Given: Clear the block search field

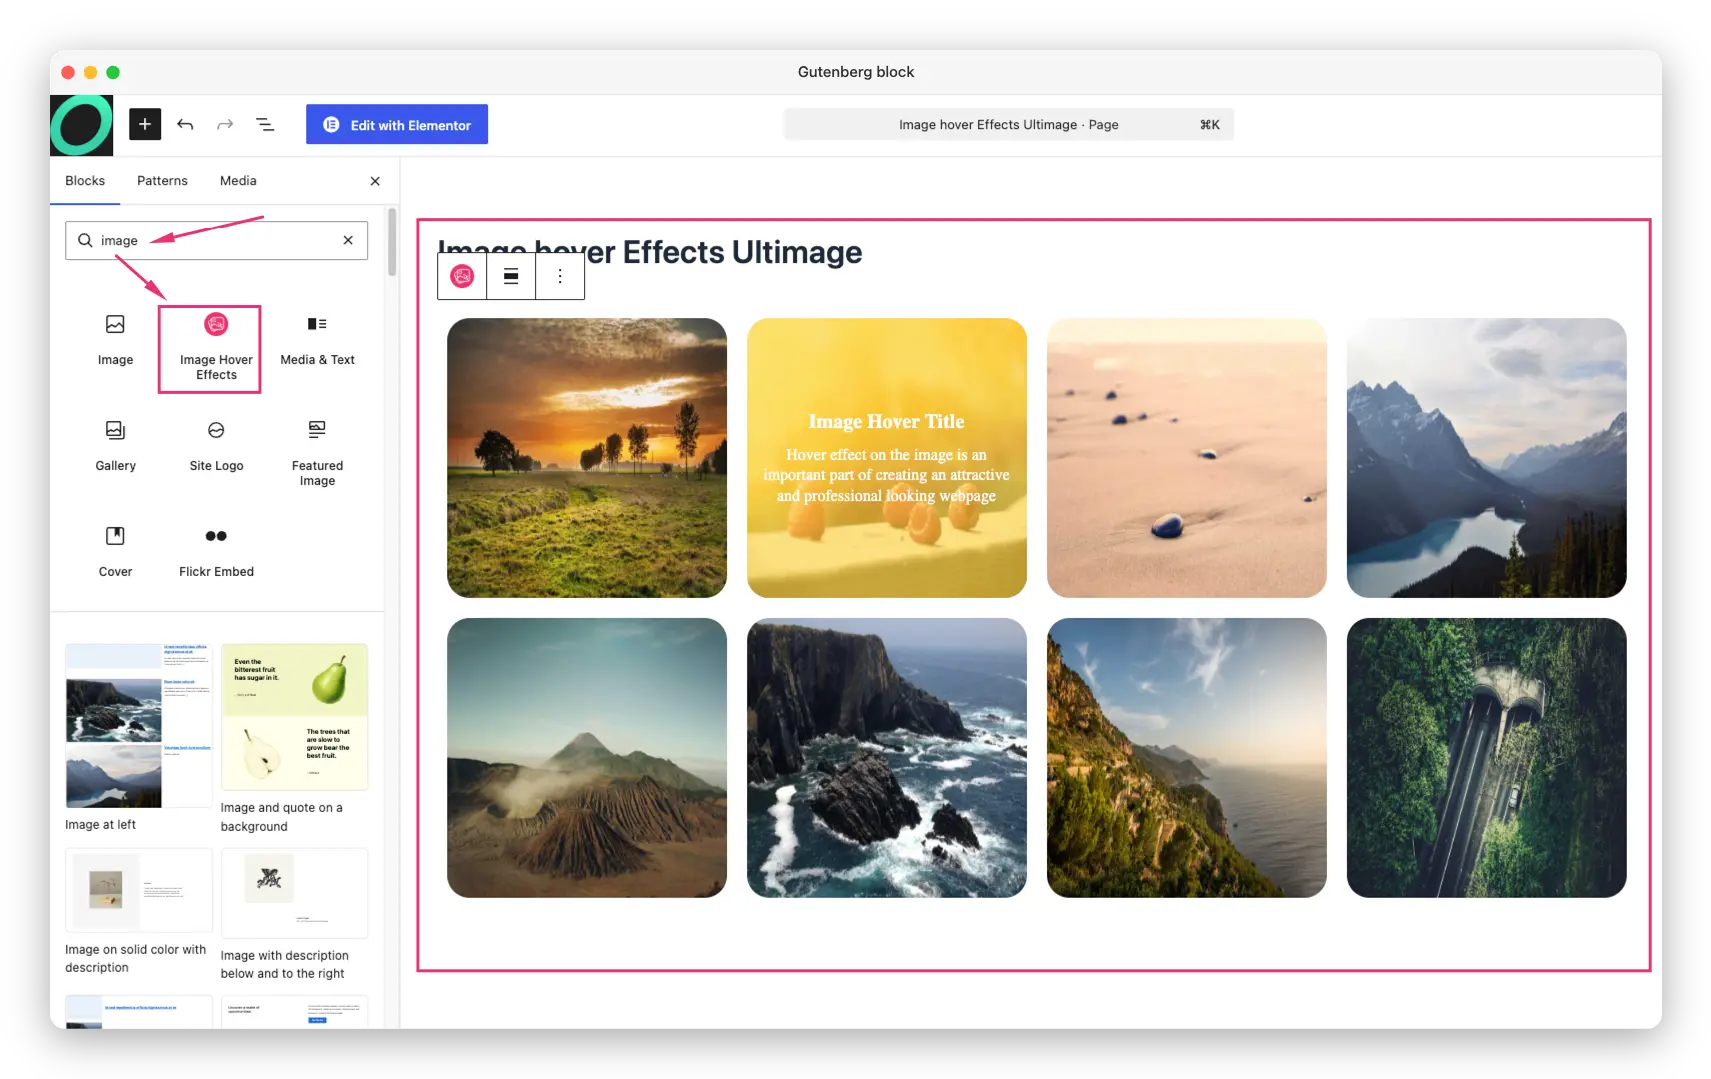Looking at the screenshot, I should 348,240.
